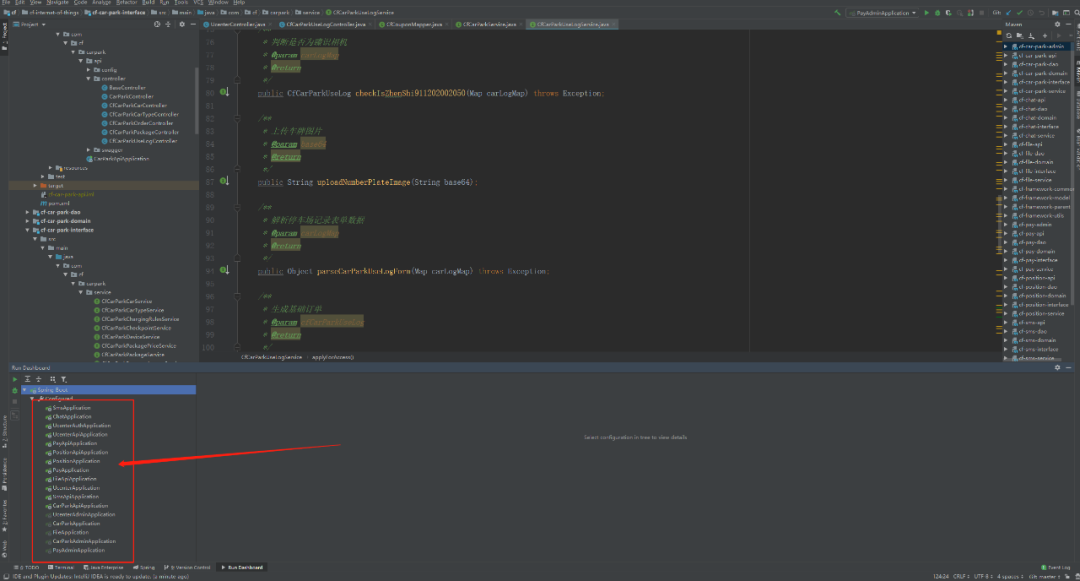The width and height of the screenshot is (1080, 581).
Task: Open the Project view dropdown
Action: (29, 24)
